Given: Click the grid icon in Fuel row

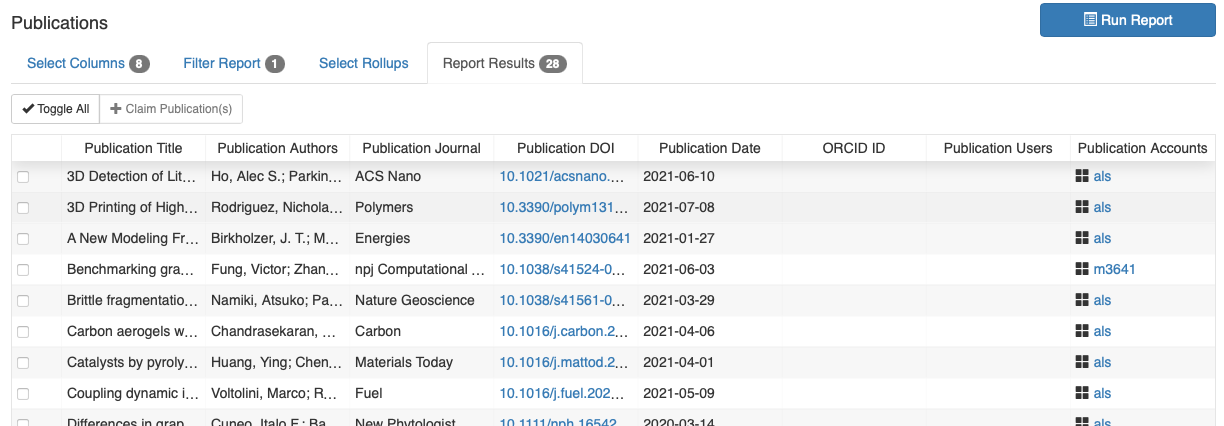Looking at the screenshot, I should [1081, 393].
